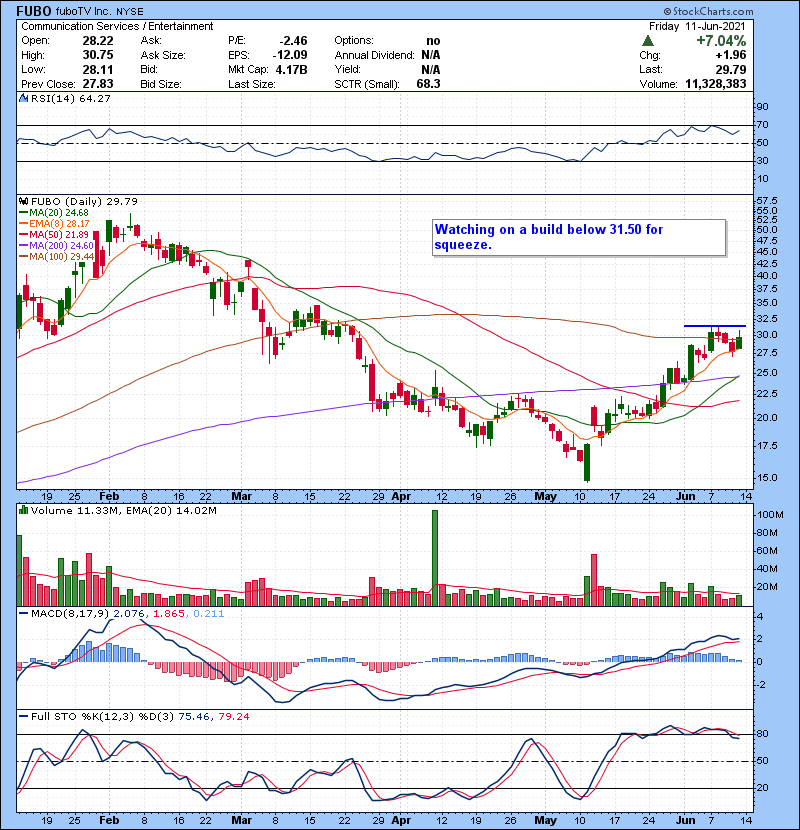Click the date Friday 11-Jun-2021

pyautogui.click(x=697, y=26)
